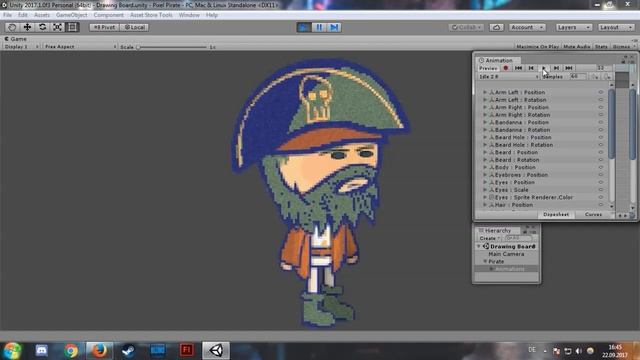Image resolution: width=640 pixels, height=360 pixels.
Task: Click the Eyebrows : Position key indicator
Action: click(601, 175)
